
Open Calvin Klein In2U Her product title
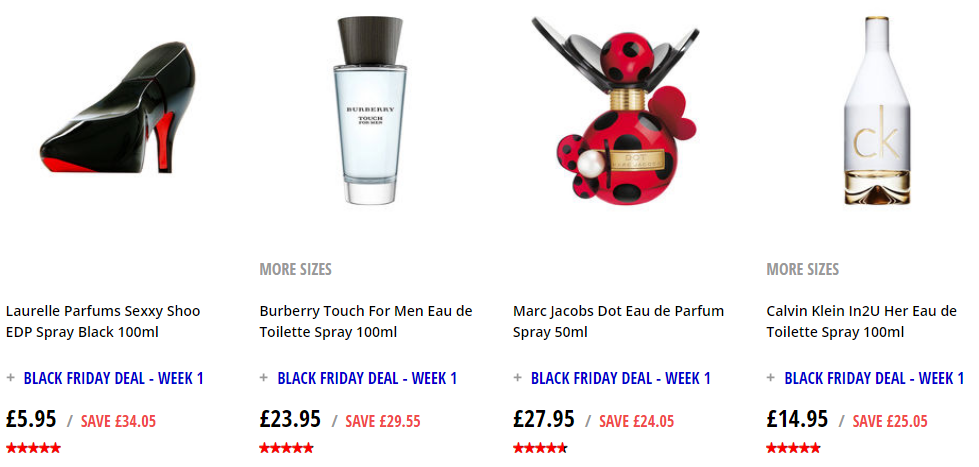point(862,322)
